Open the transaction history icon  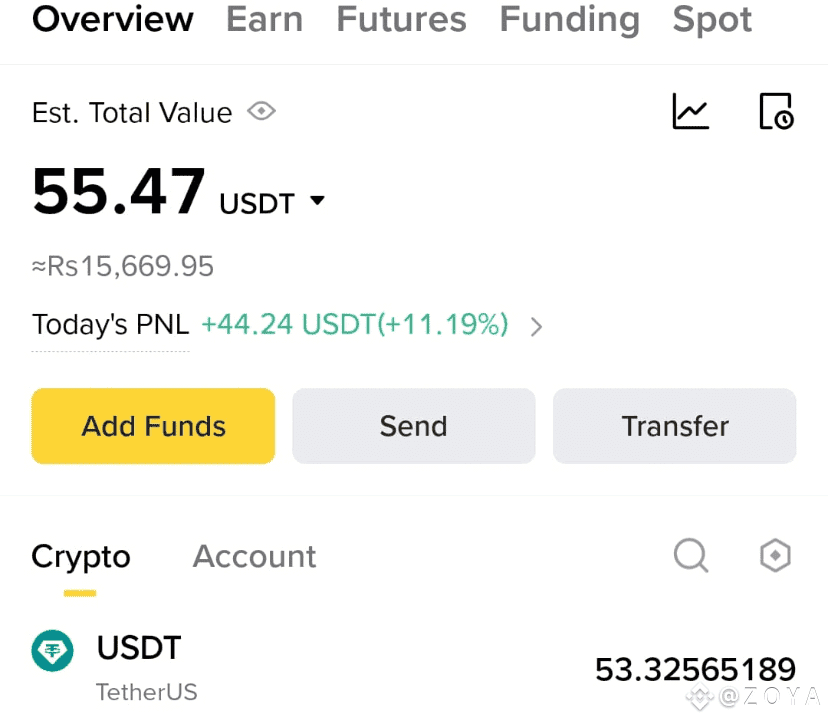775,111
